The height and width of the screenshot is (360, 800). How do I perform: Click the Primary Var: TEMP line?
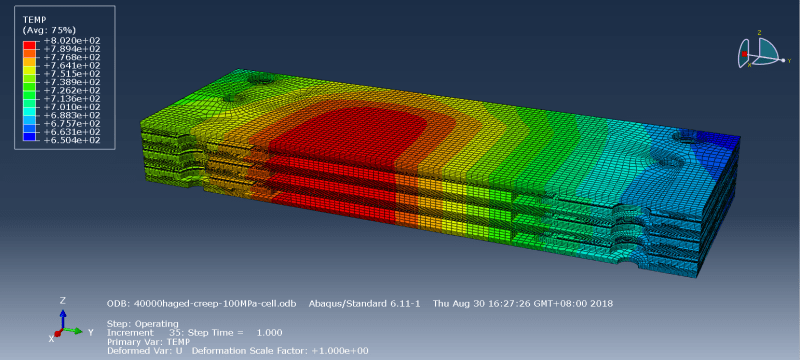148,342
